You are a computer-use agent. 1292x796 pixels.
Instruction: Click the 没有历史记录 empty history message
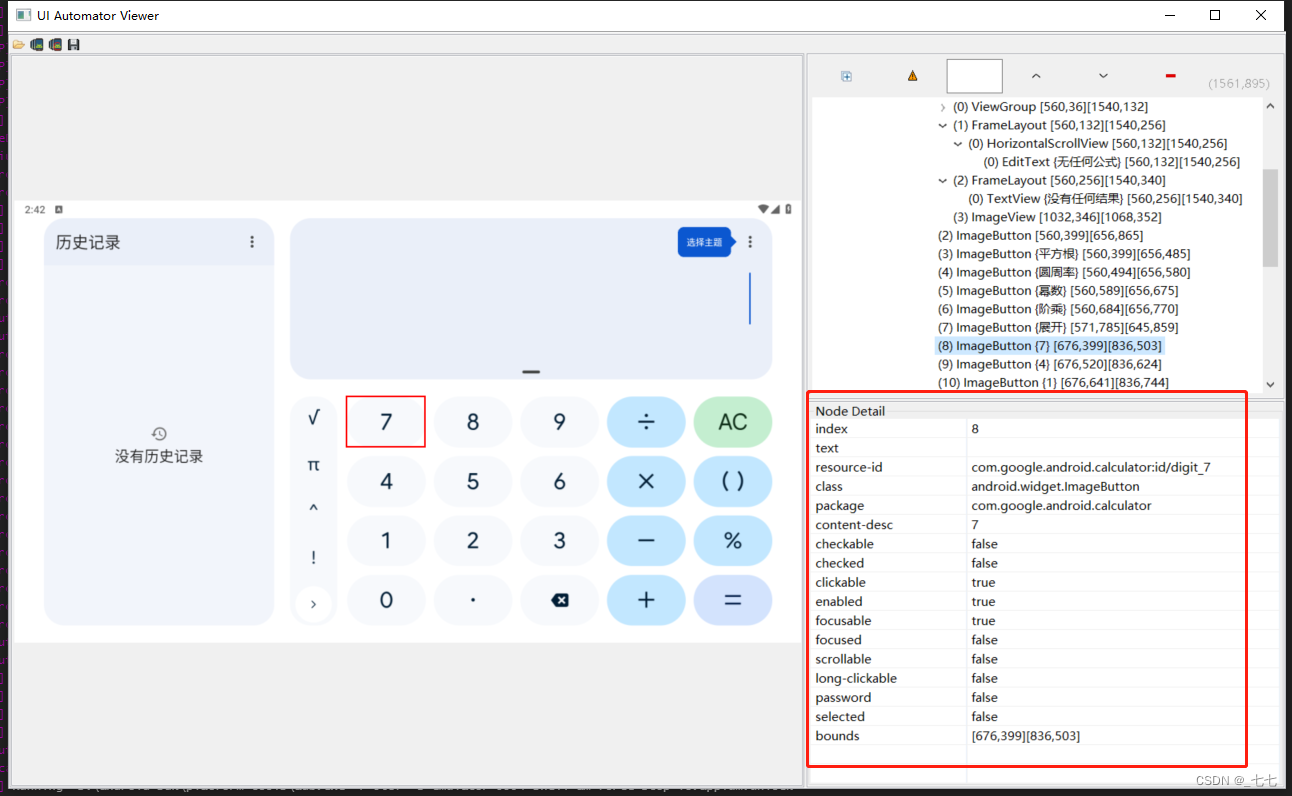point(159,456)
